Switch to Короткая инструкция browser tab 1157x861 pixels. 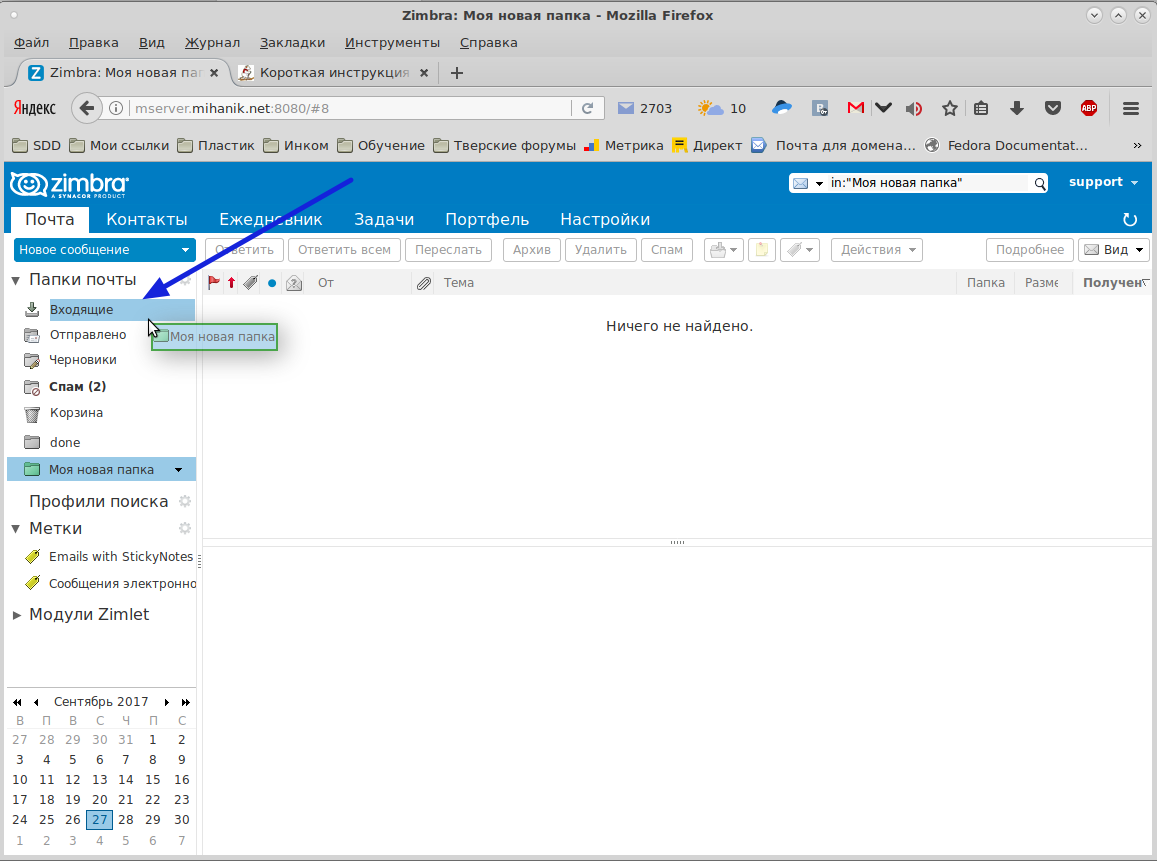(334, 72)
